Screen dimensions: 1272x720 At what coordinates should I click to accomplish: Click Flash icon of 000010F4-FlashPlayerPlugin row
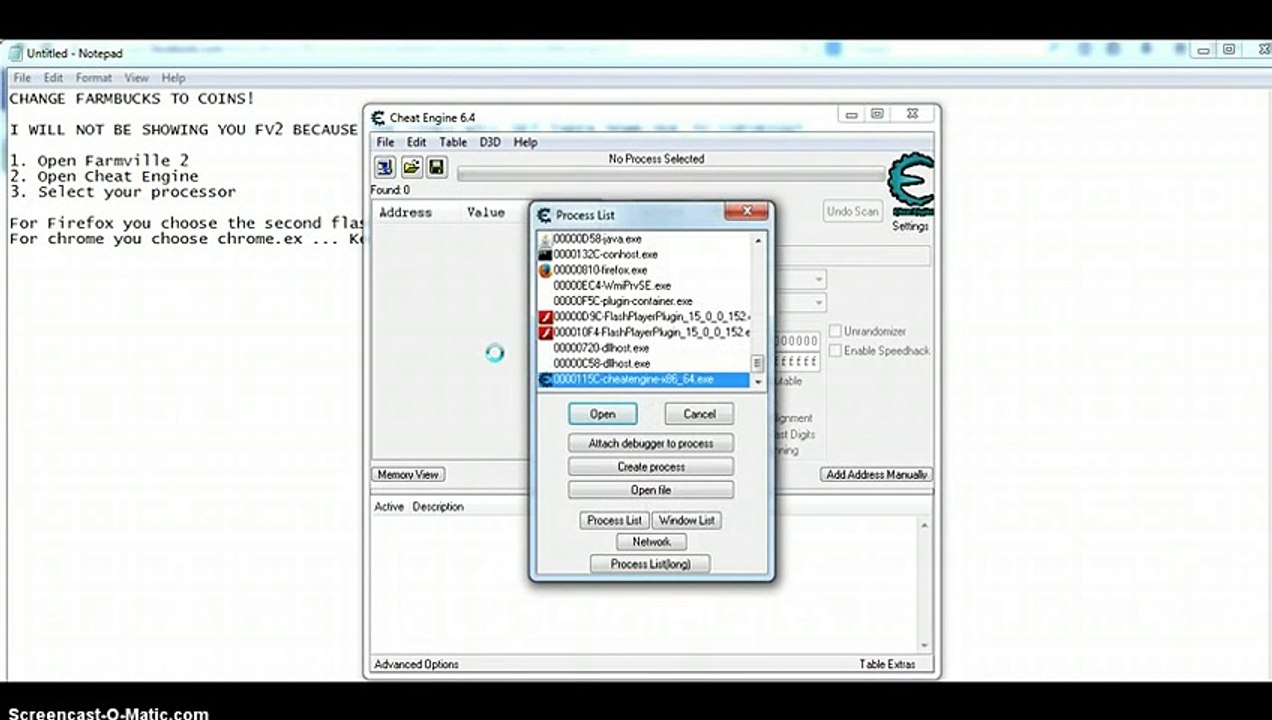click(x=545, y=332)
